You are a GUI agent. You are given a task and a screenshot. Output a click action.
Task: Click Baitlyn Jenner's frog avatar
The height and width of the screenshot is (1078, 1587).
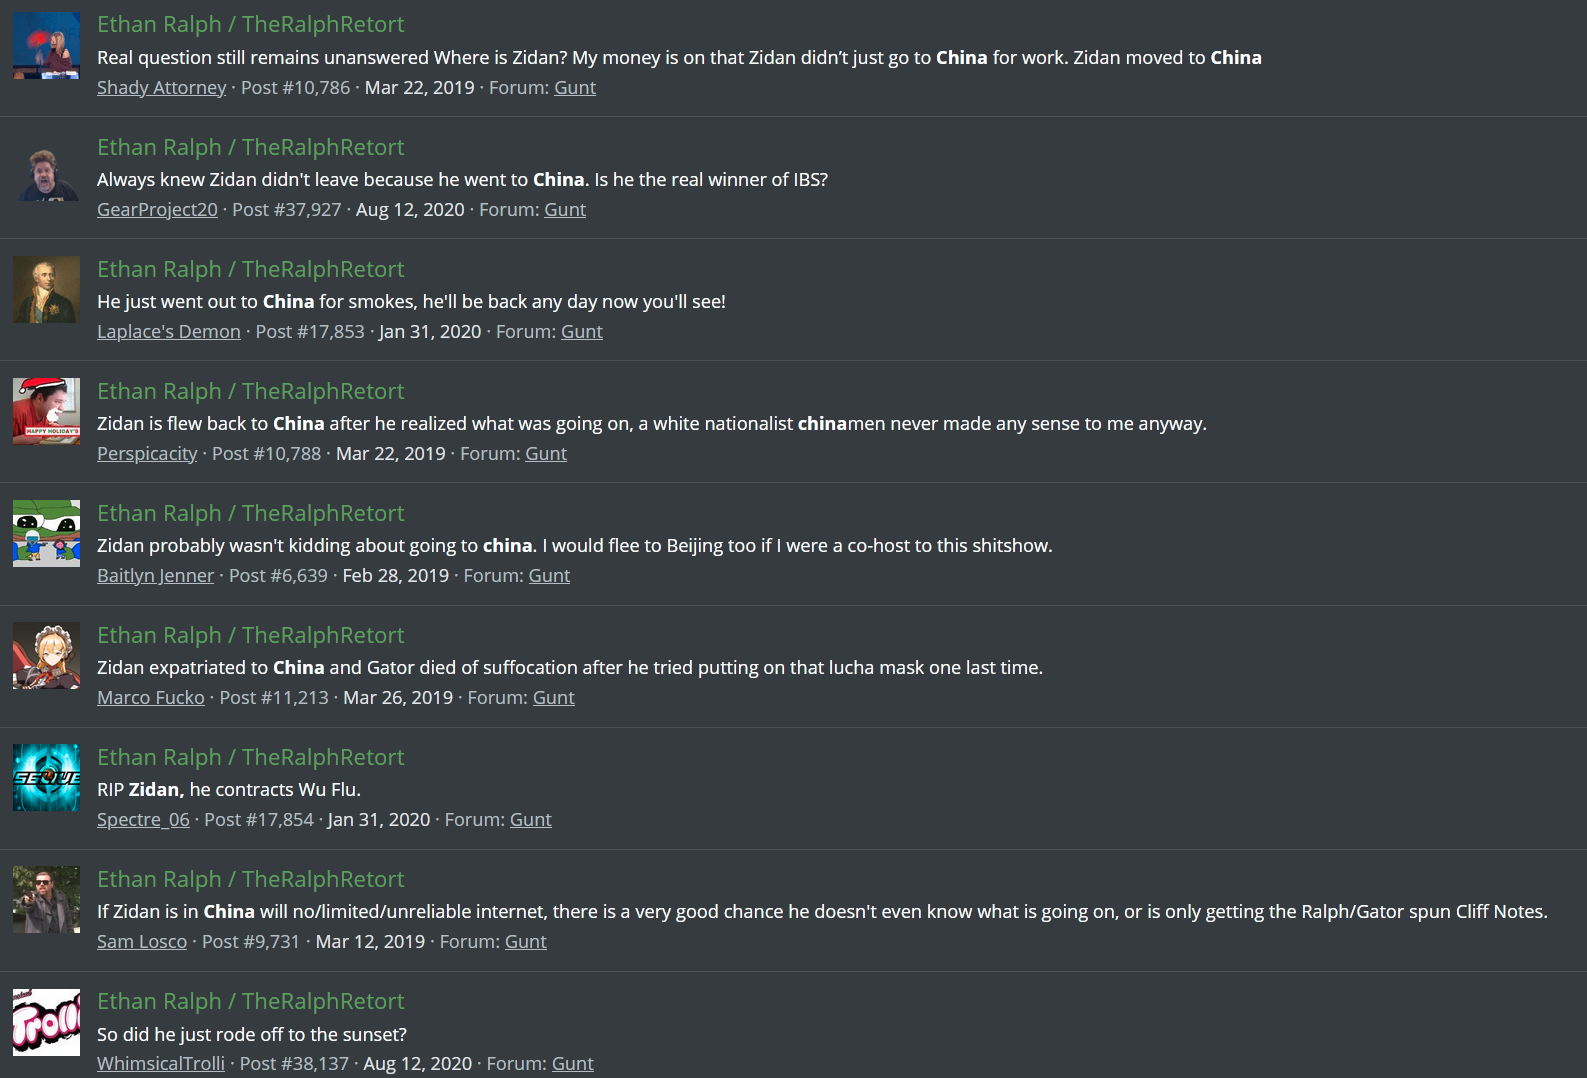[x=46, y=534]
